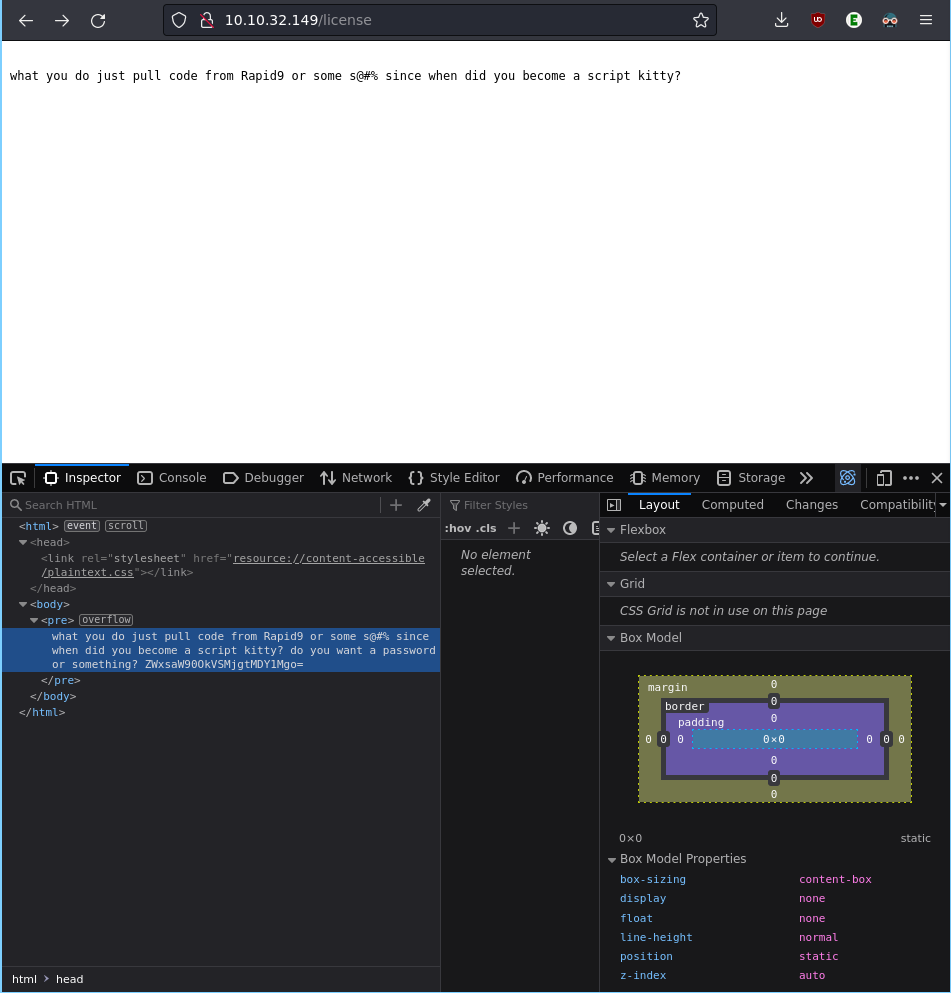This screenshot has height=993, width=951.
Task: Collapse the Flexbox section
Action: click(x=611, y=530)
